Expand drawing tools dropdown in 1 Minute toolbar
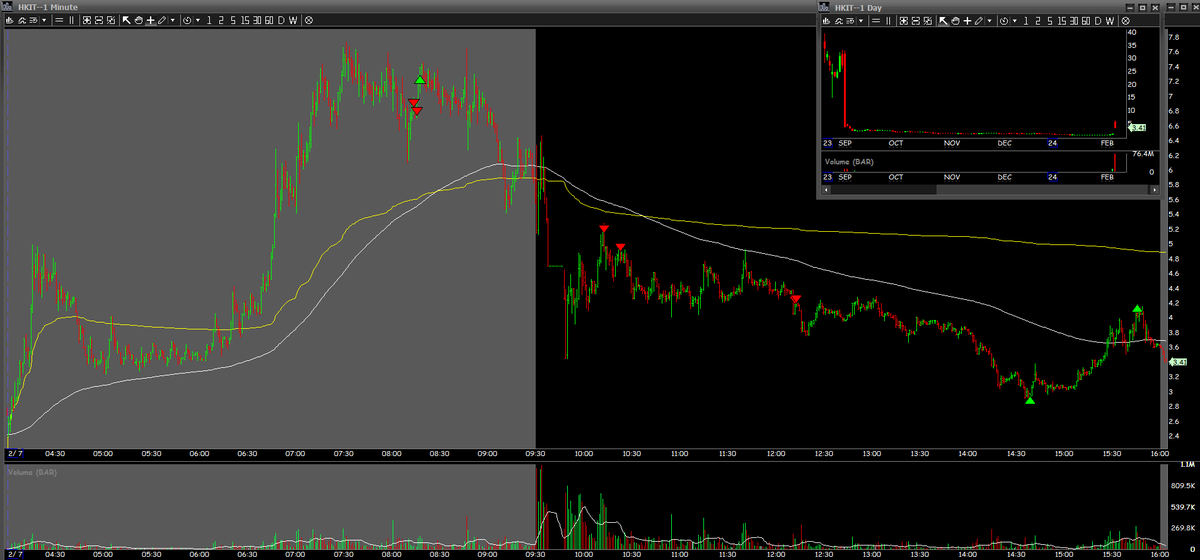Screen dimensions: 1200x560 (x=173, y=20)
